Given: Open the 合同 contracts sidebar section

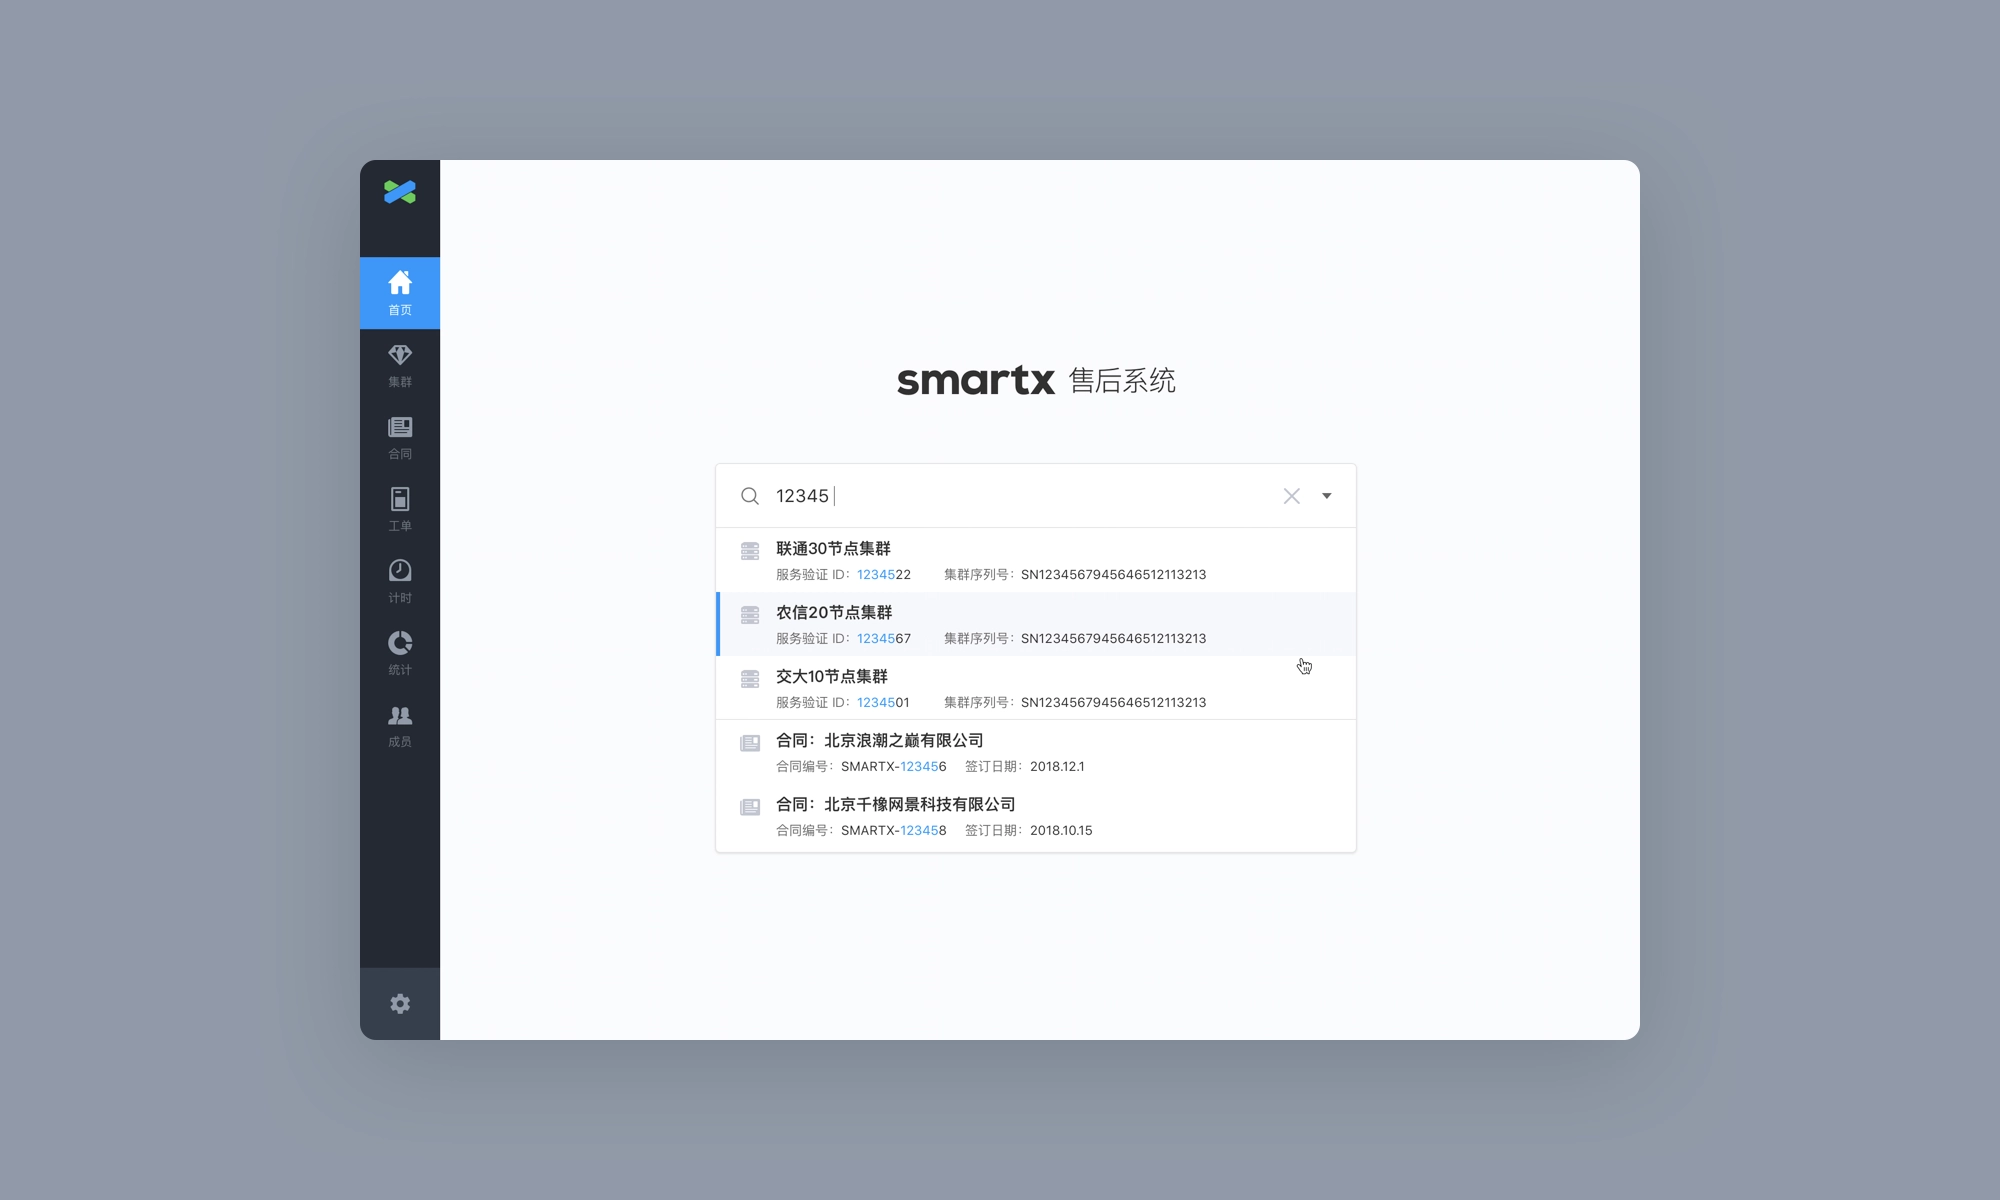Looking at the screenshot, I should click(x=399, y=437).
